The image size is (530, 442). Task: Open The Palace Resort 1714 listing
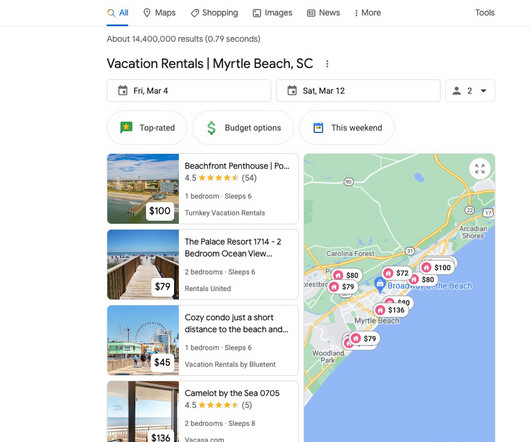pos(203,264)
